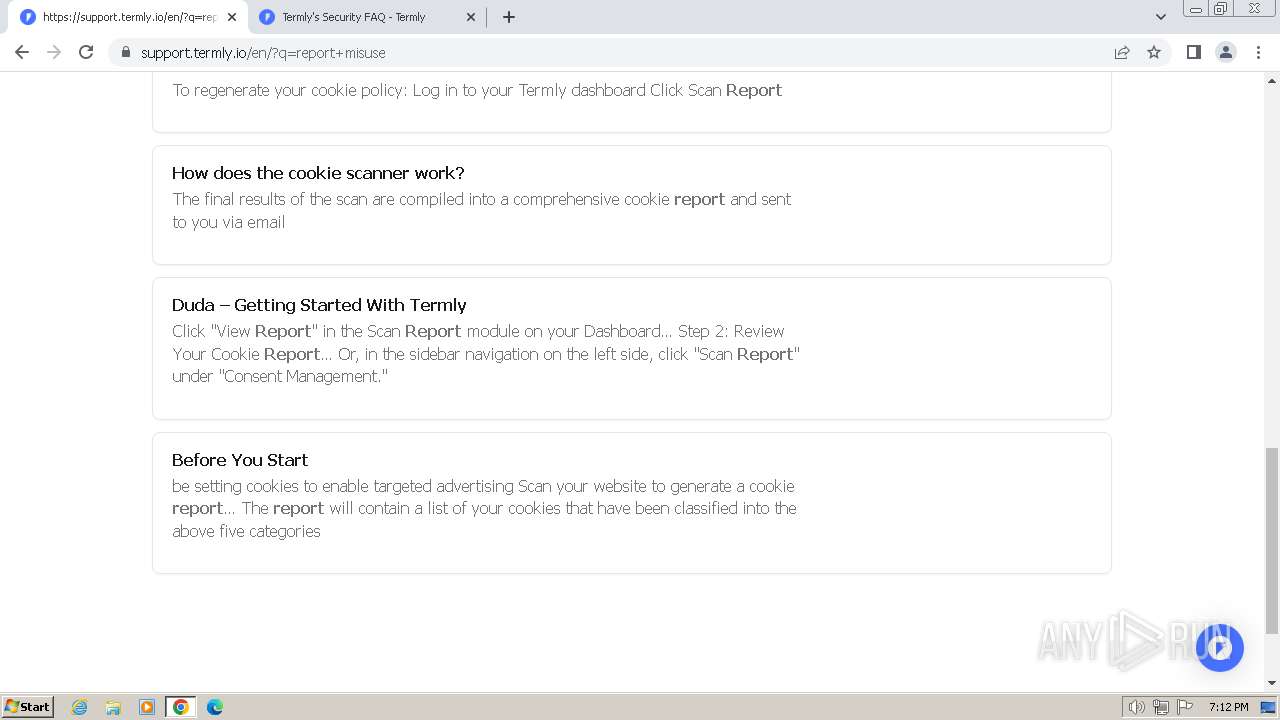The image size is (1280, 720).
Task: Click the 7:12 PM system clock
Action: click(x=1228, y=707)
